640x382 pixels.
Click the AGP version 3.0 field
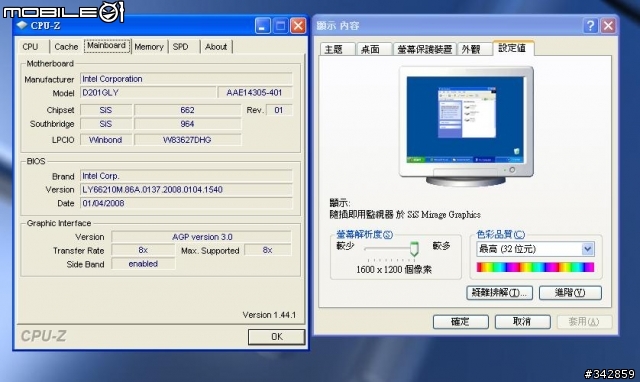202,237
